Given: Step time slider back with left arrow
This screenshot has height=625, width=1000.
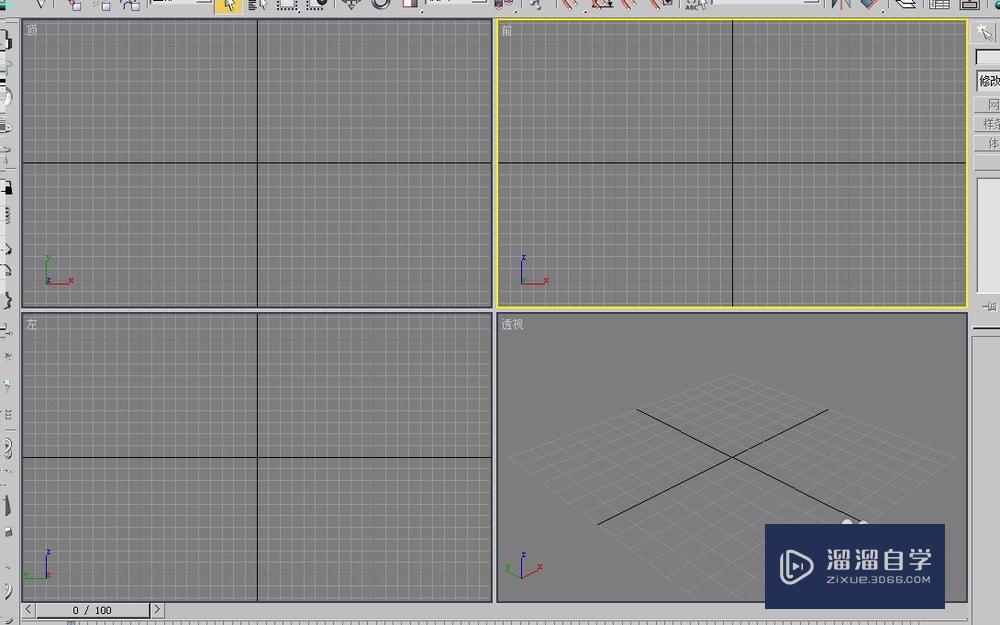Looking at the screenshot, I should [29, 610].
